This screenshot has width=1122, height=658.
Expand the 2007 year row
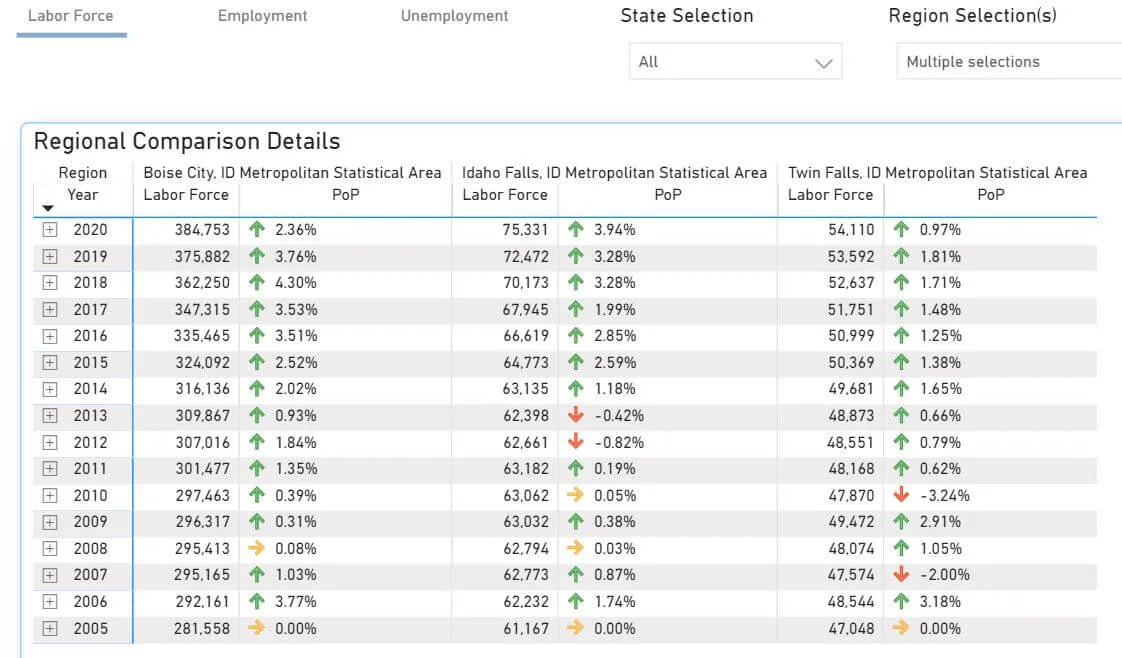pyautogui.click(x=49, y=575)
